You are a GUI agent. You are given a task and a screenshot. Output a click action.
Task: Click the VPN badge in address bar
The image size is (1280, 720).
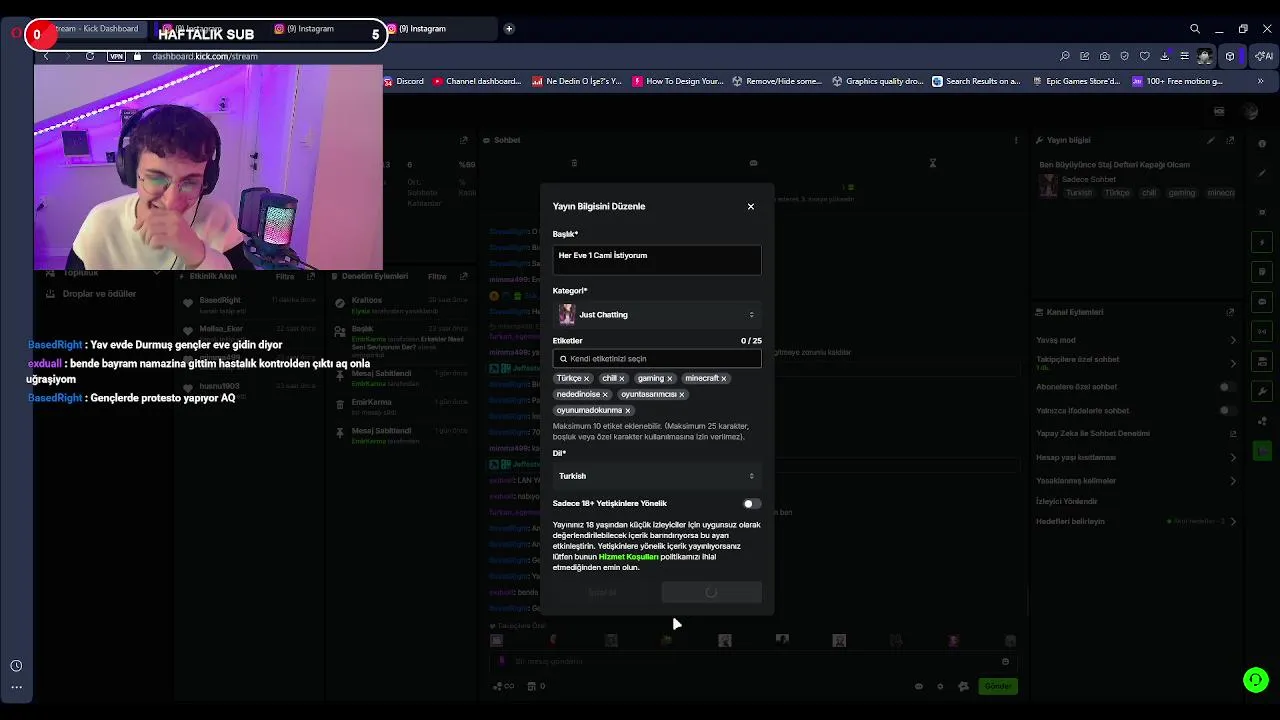(x=117, y=56)
